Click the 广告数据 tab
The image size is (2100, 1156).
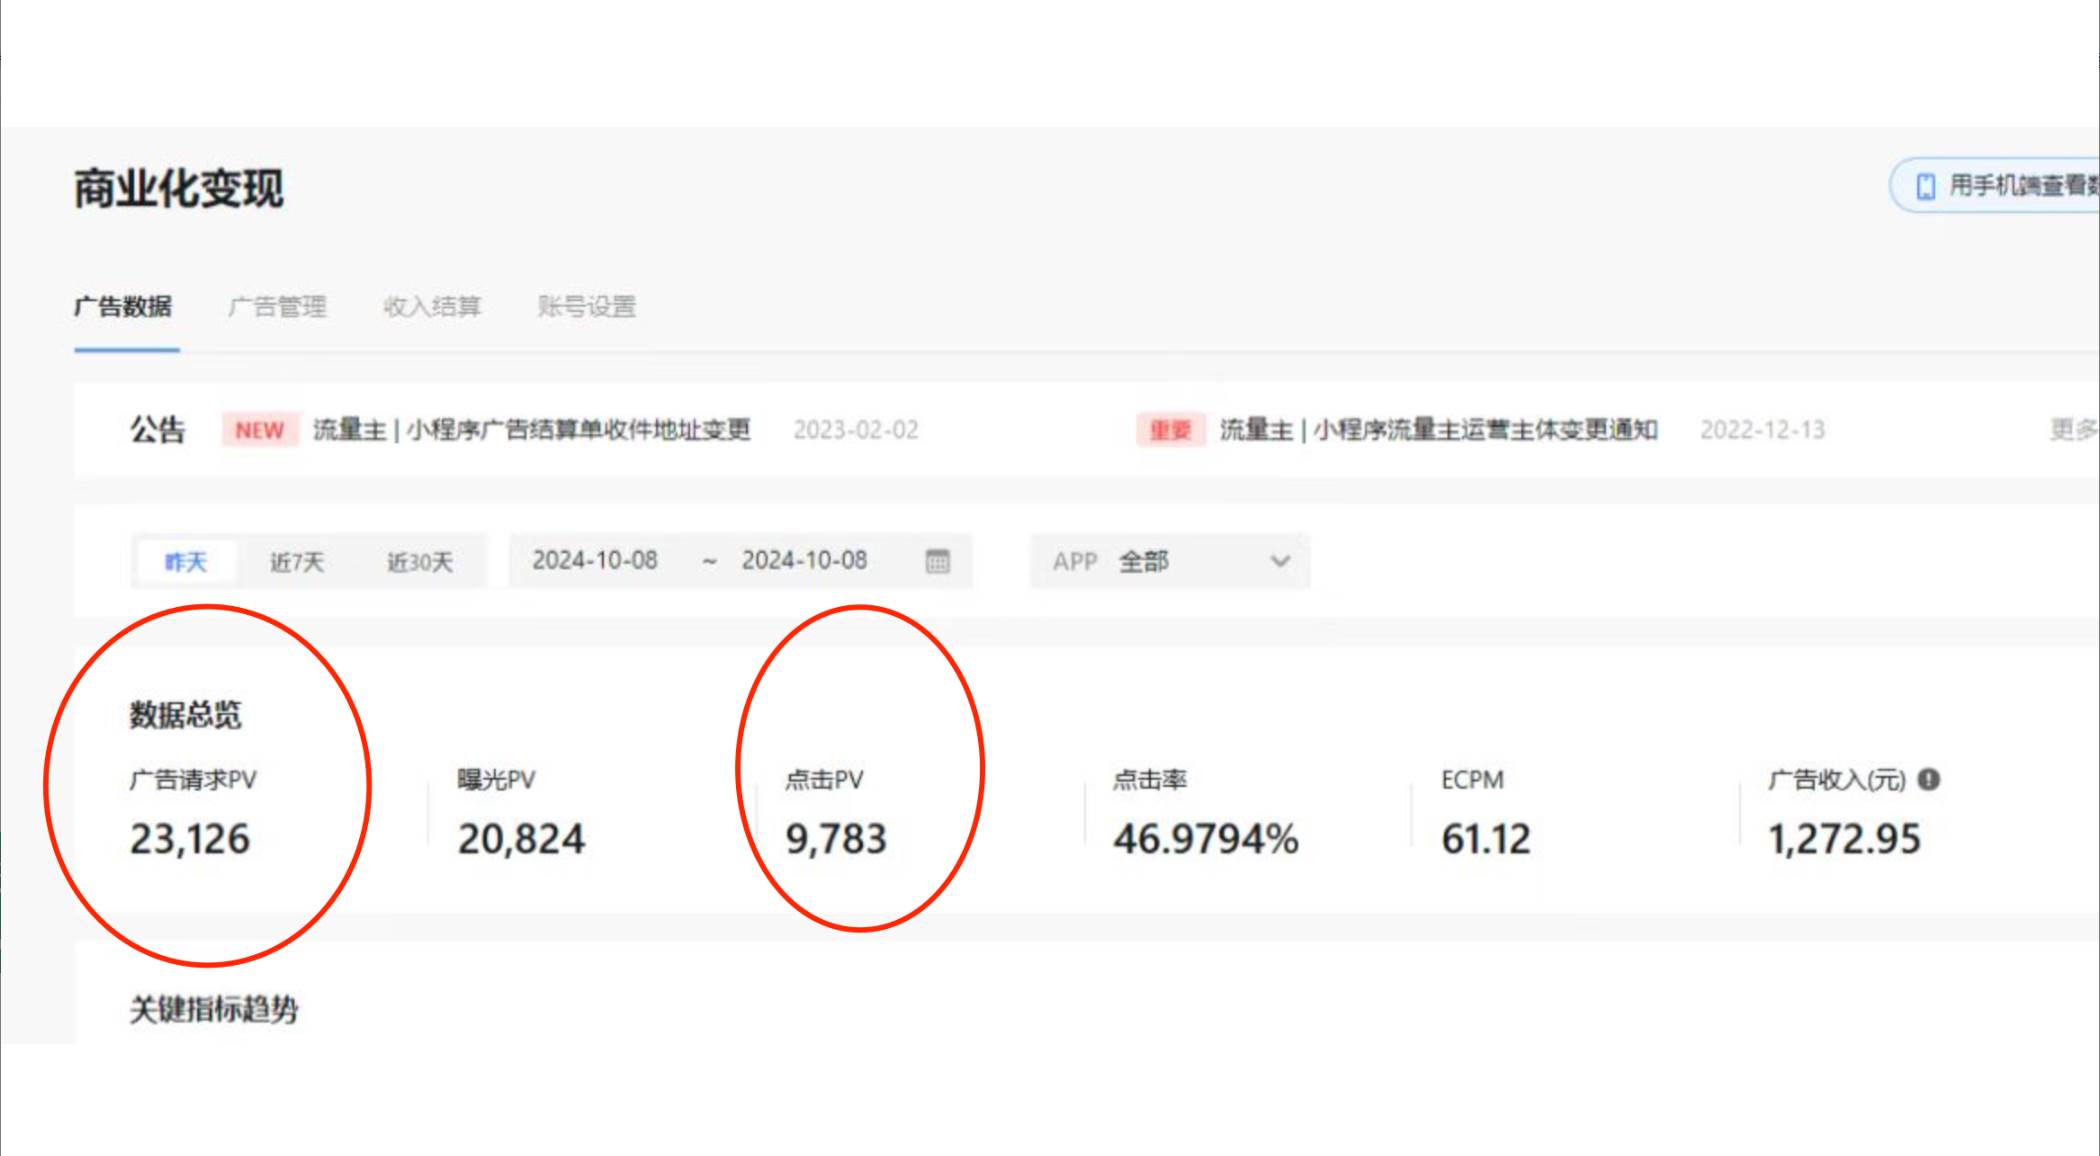127,306
